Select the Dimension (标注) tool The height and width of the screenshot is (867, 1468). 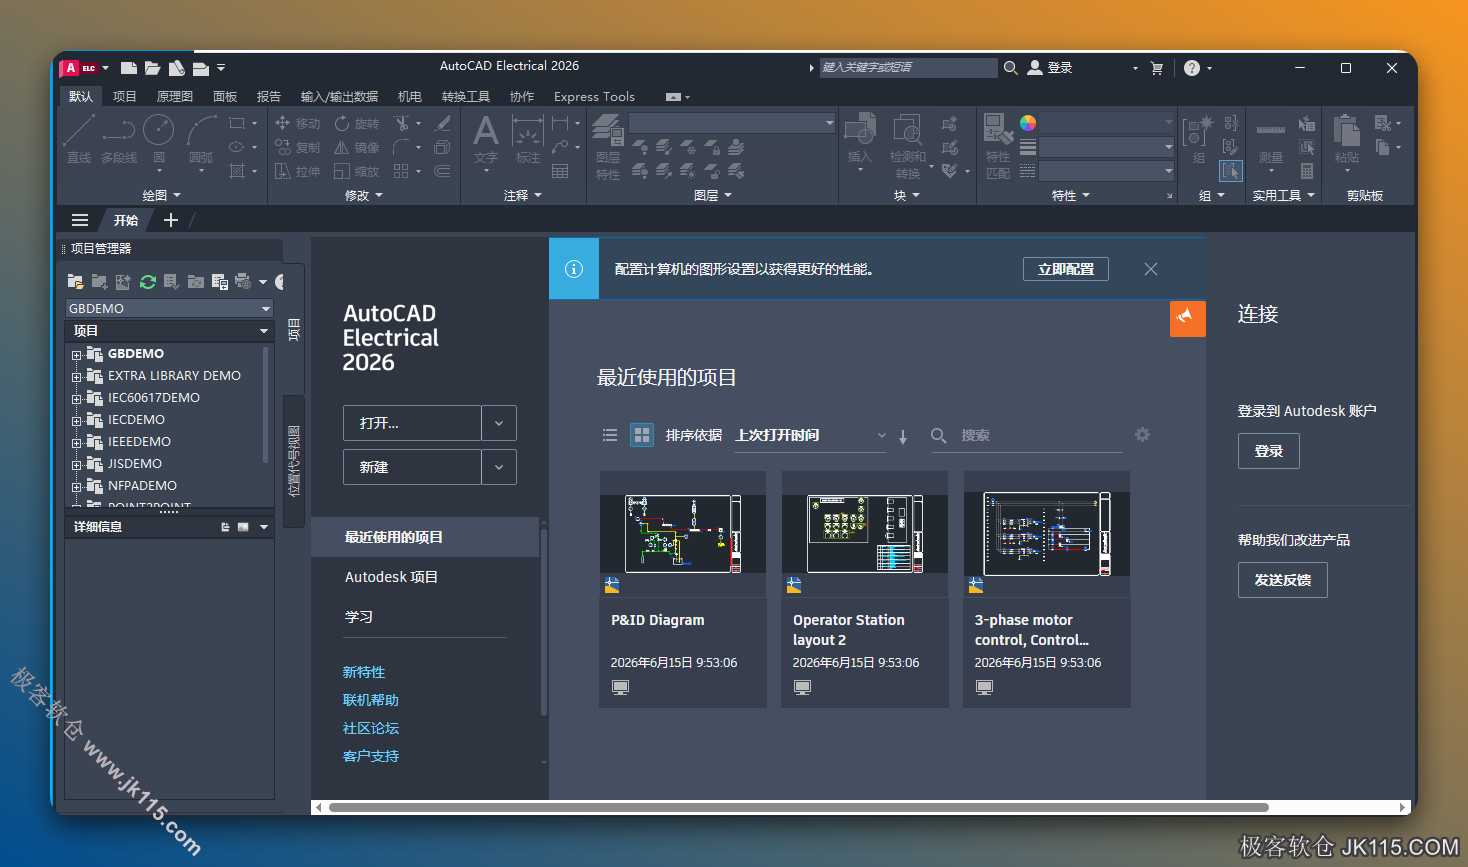(x=527, y=138)
